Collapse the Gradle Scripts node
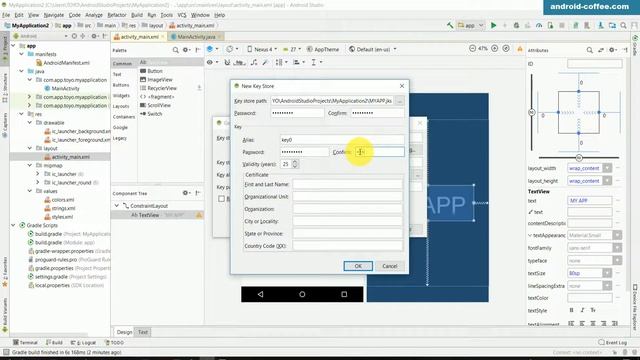Screen dimensions: 640x360 click(13, 225)
